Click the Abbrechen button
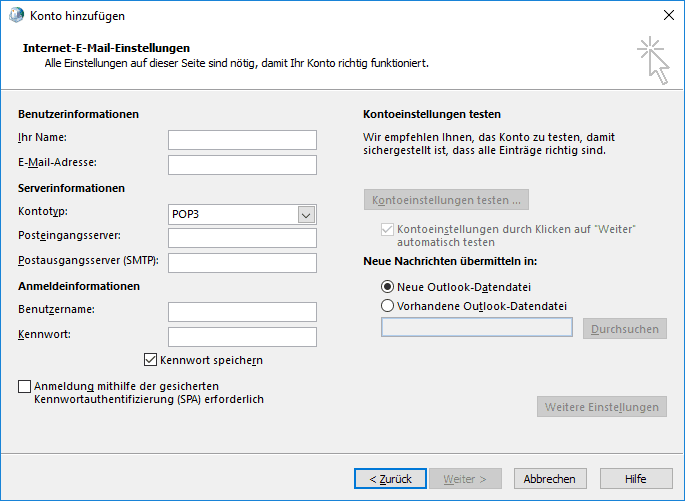 (549, 479)
